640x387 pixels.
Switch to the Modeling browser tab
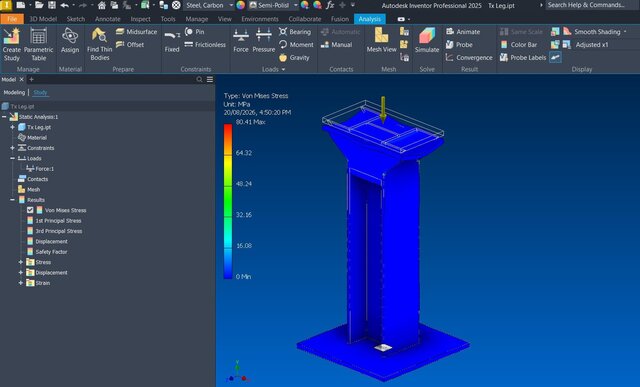[14, 93]
